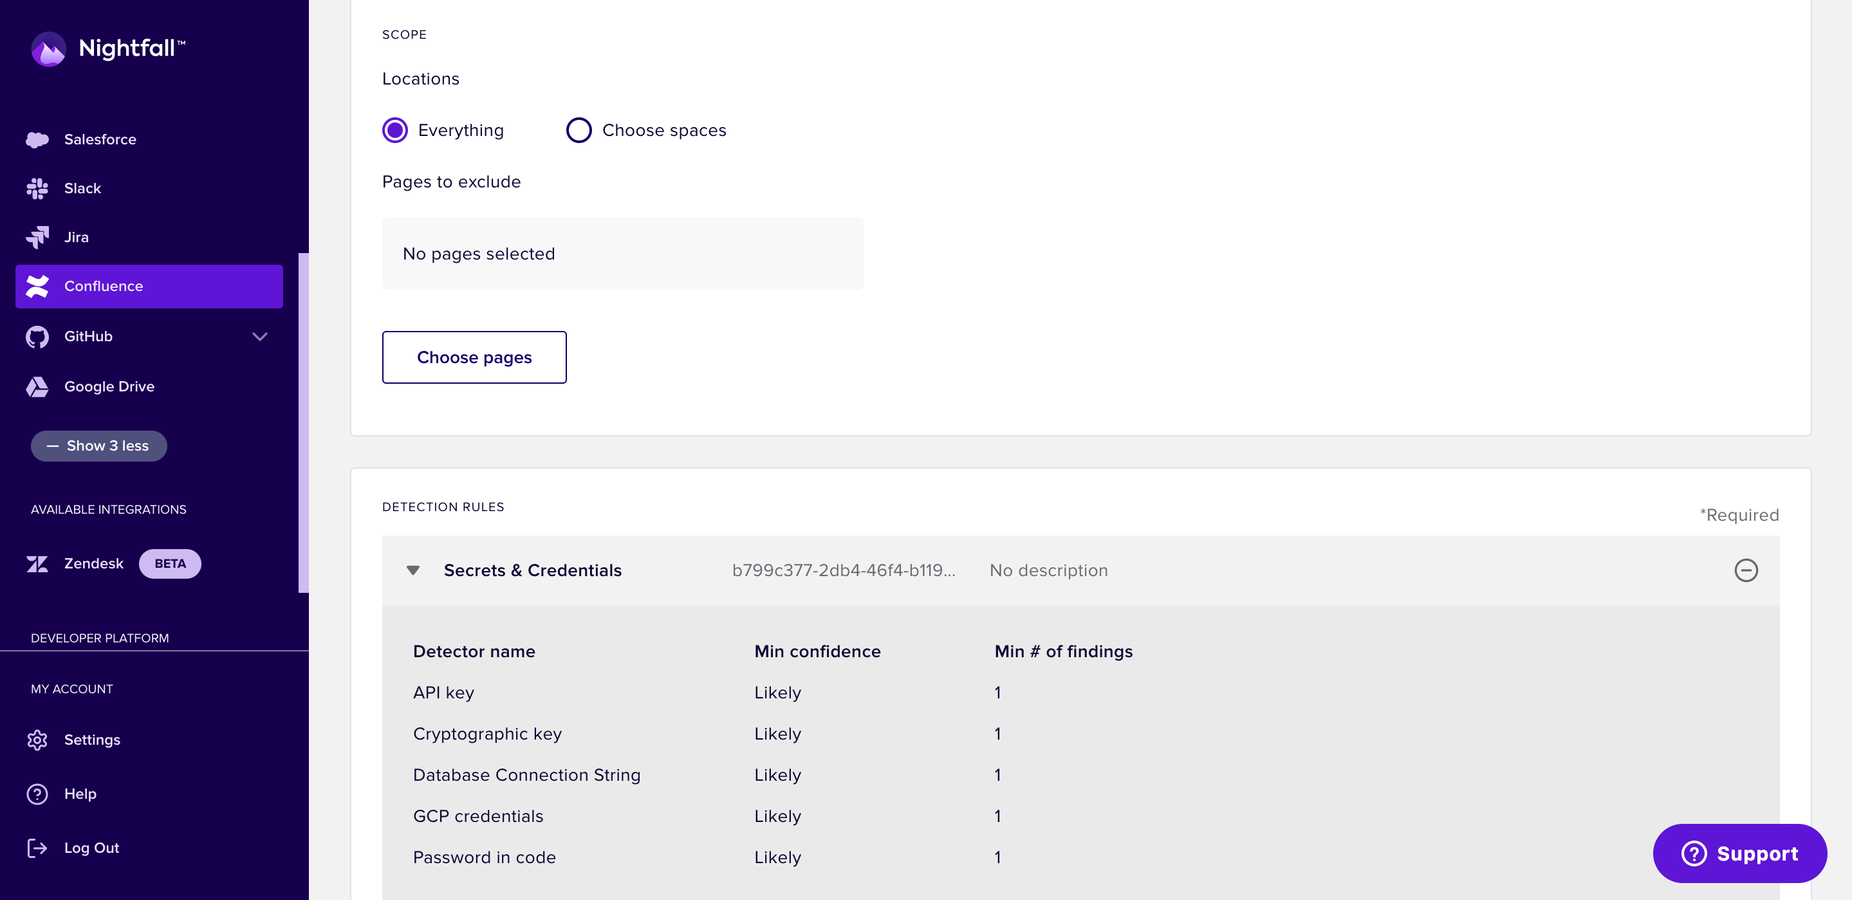Open the Help page

pyautogui.click(x=80, y=794)
